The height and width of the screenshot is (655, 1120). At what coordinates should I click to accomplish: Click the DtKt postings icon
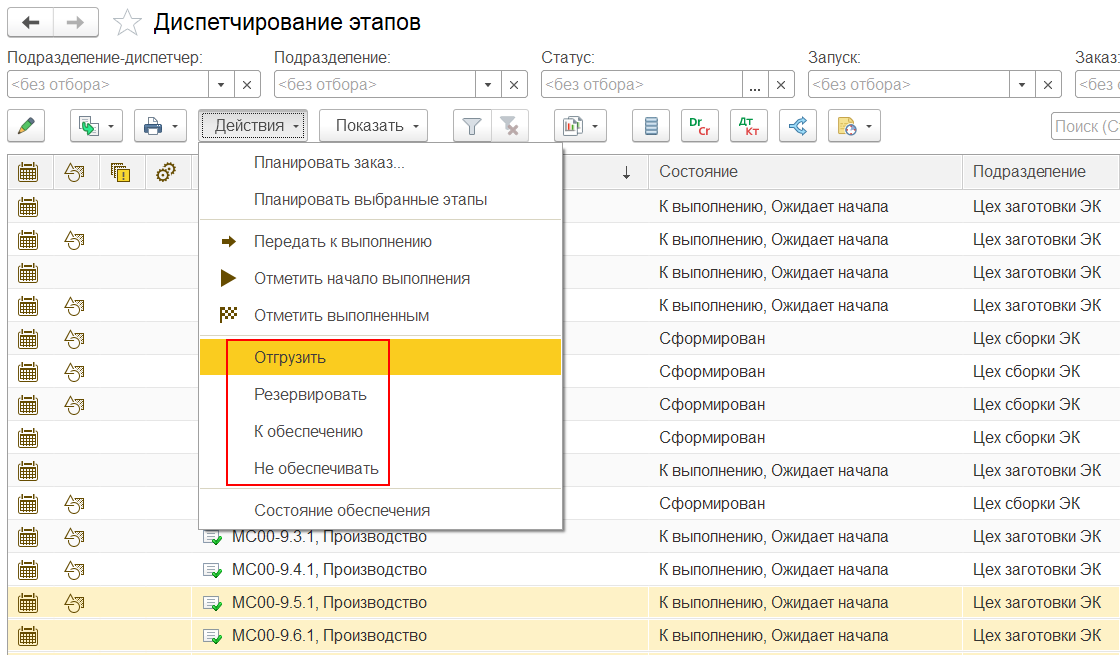[x=748, y=126]
